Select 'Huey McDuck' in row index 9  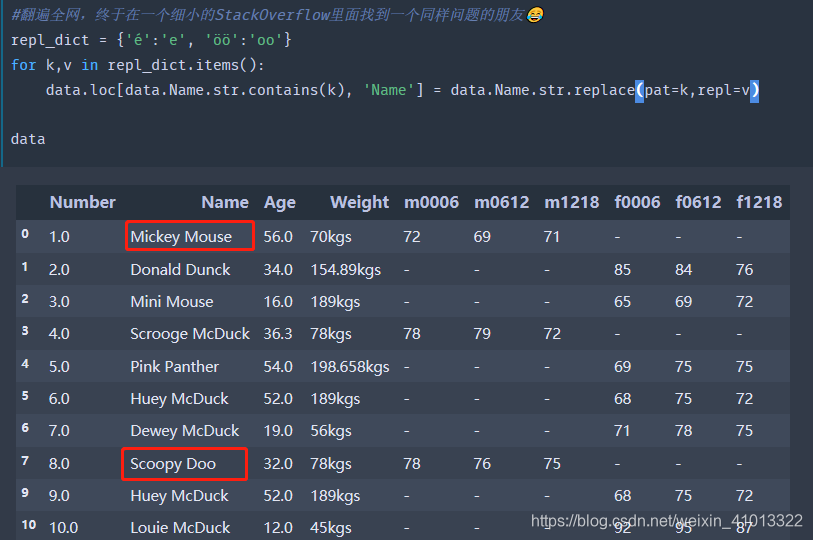179,496
